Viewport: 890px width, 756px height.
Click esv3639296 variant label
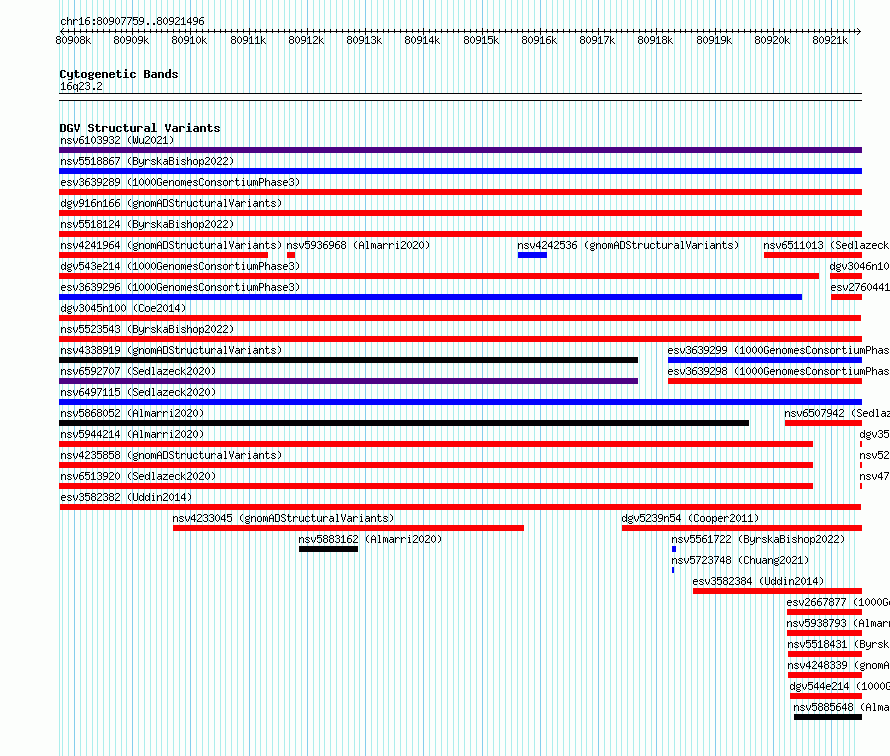pos(180,287)
